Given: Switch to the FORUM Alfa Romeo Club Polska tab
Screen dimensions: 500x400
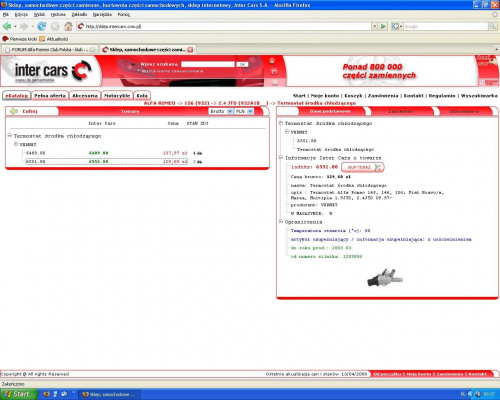Looking at the screenshot, I should pos(50,50).
